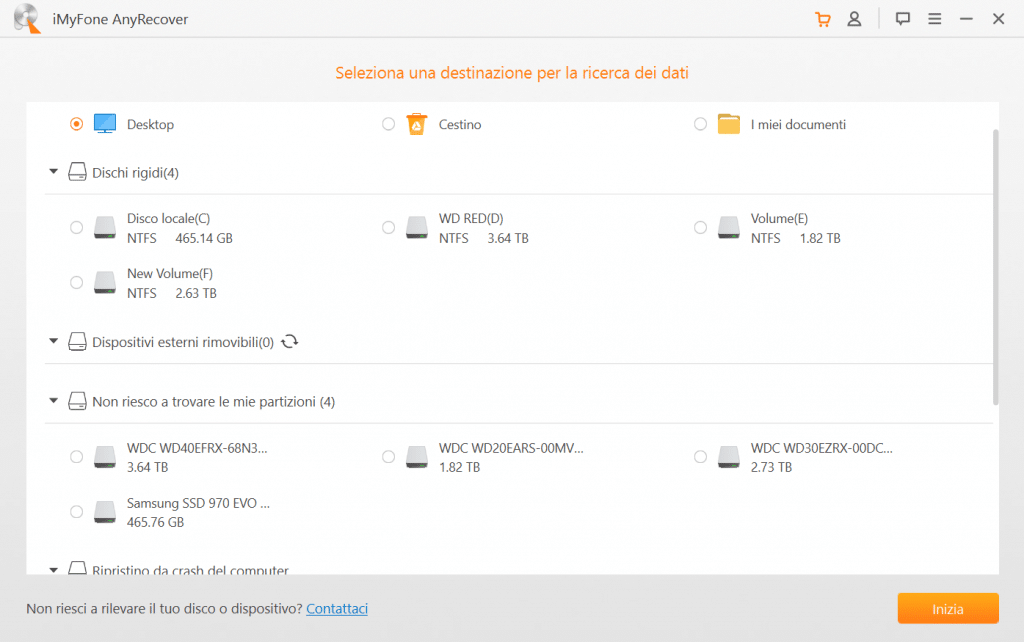Viewport: 1024px width, 642px height.
Task: Open the feedback chat bubble icon
Action: pos(903,19)
